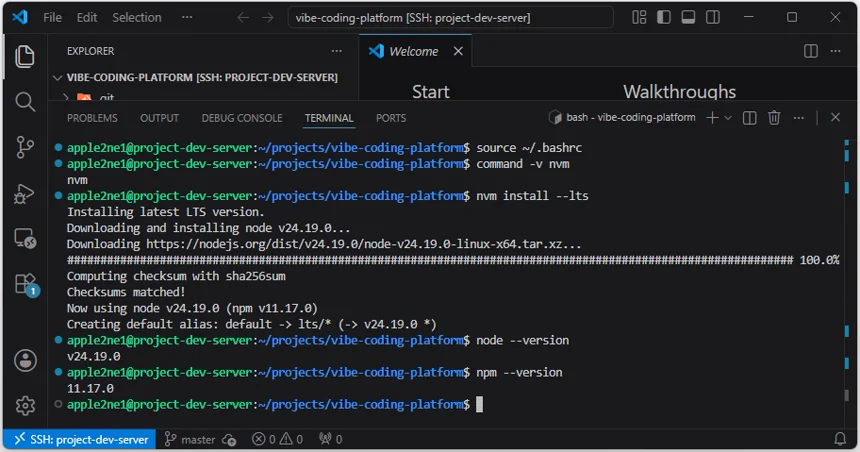Go forward with the right arrow
This screenshot has width=860, height=452.
click(x=268, y=18)
